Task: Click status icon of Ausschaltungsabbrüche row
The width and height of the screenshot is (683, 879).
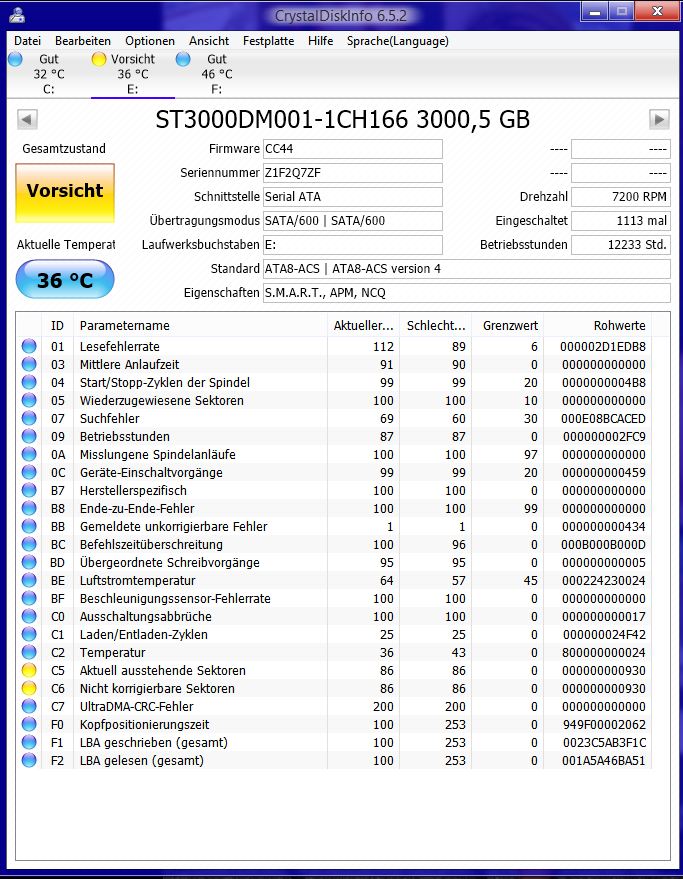Action: (x=29, y=616)
